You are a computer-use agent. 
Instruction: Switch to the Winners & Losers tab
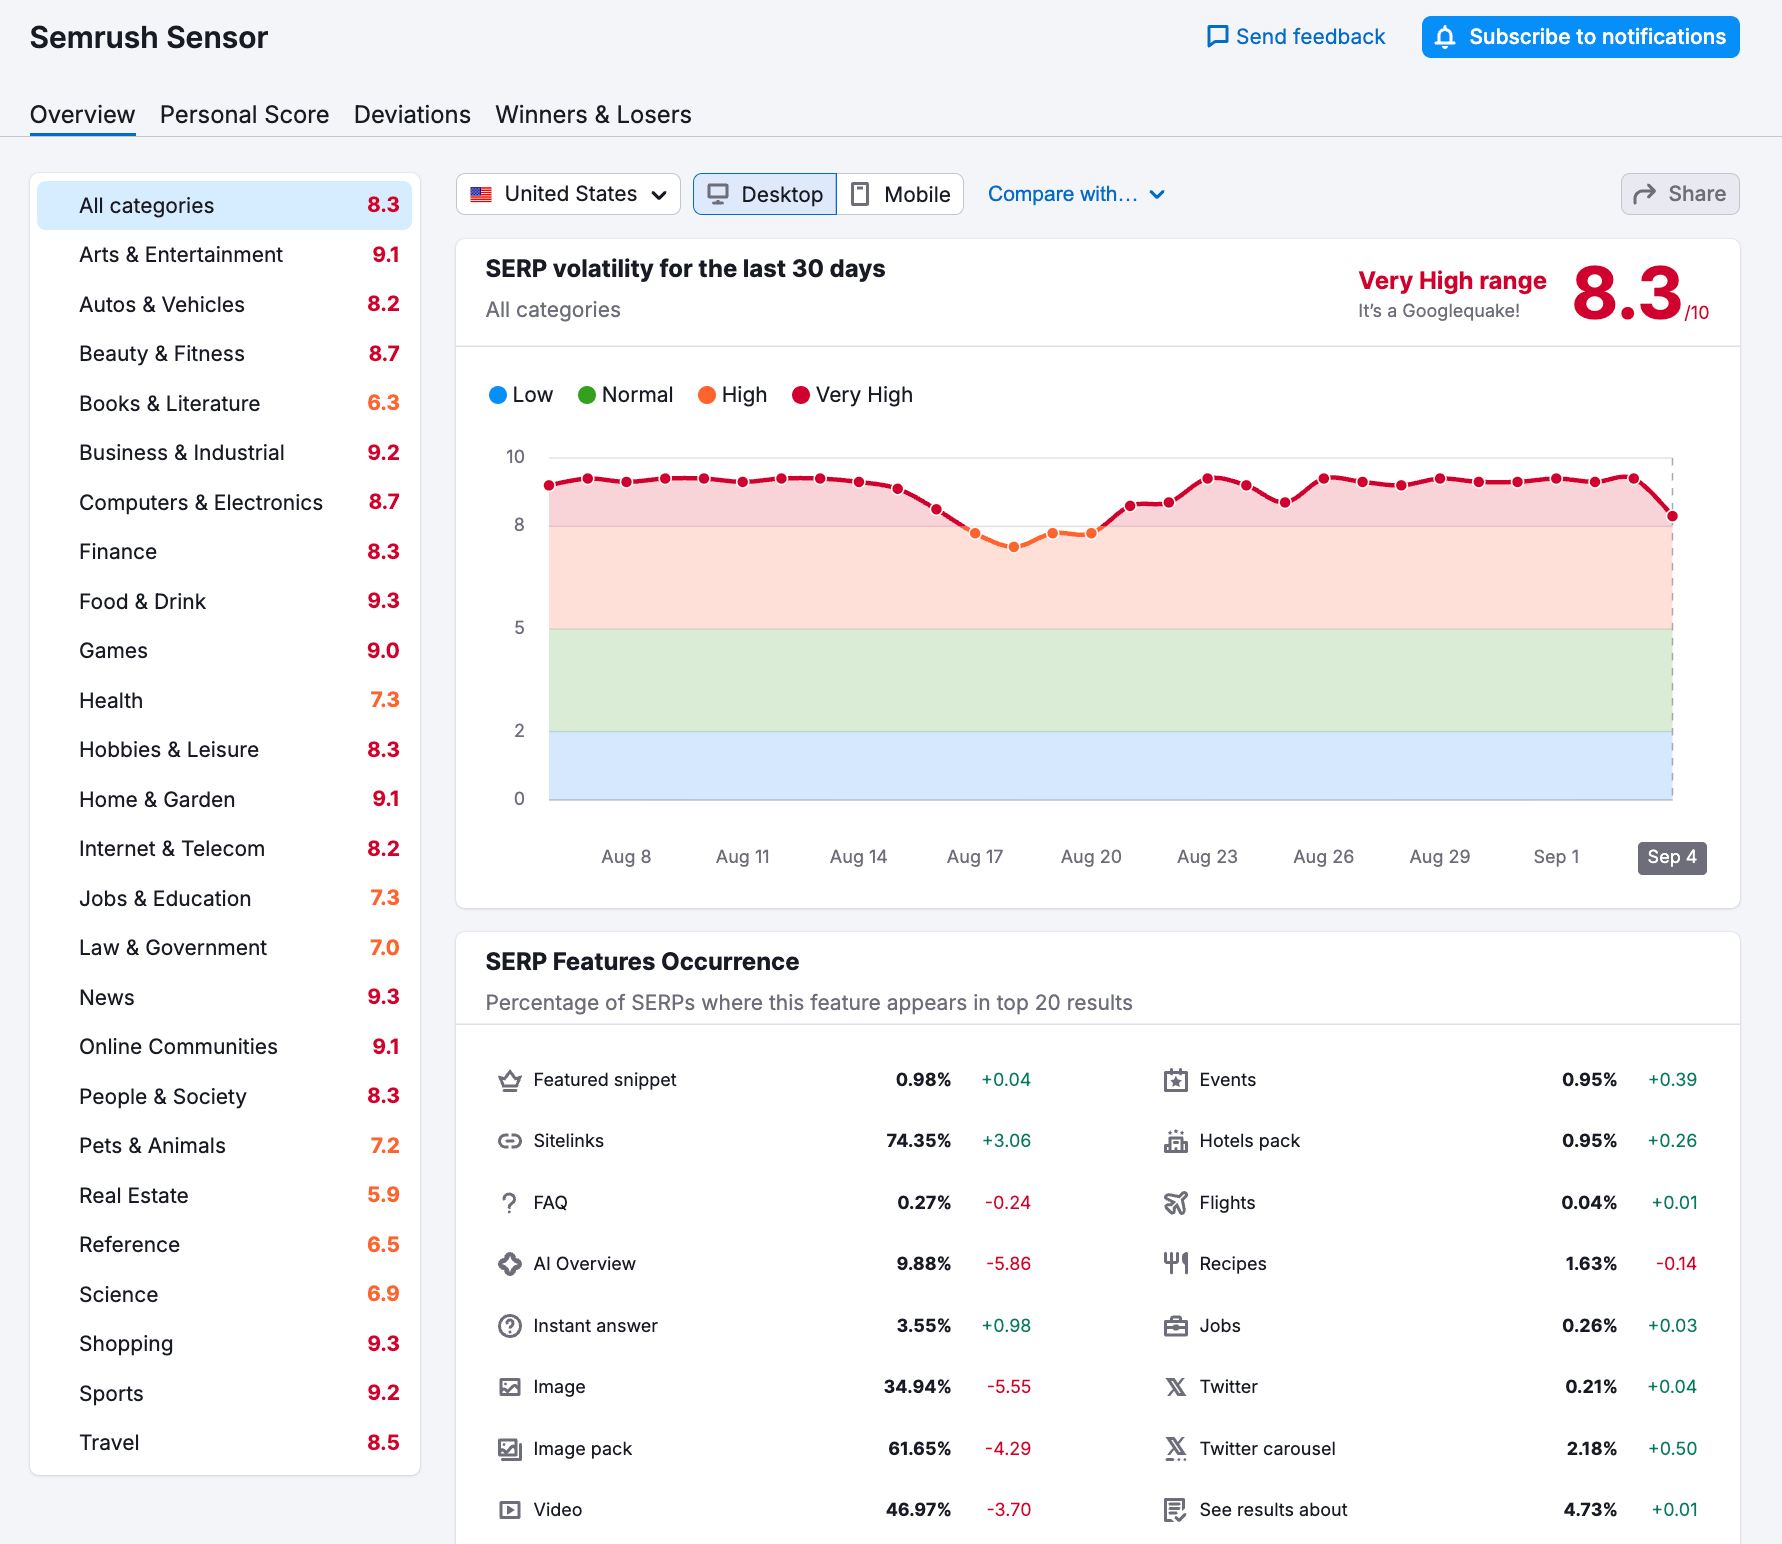tap(593, 115)
